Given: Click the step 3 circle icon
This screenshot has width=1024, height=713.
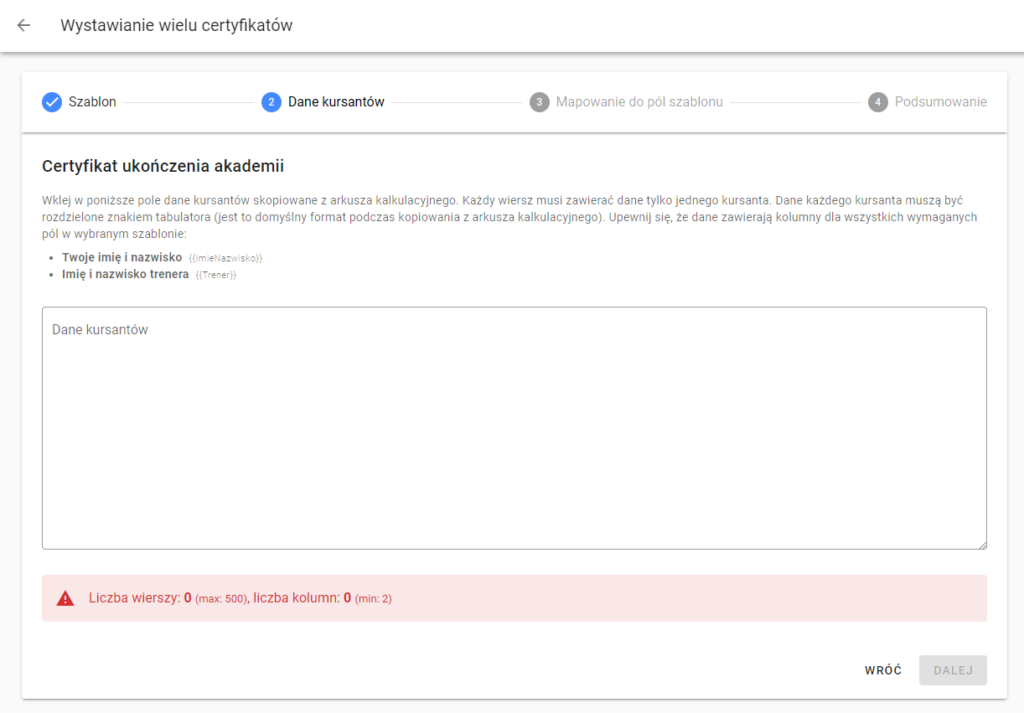Looking at the screenshot, I should click(539, 102).
